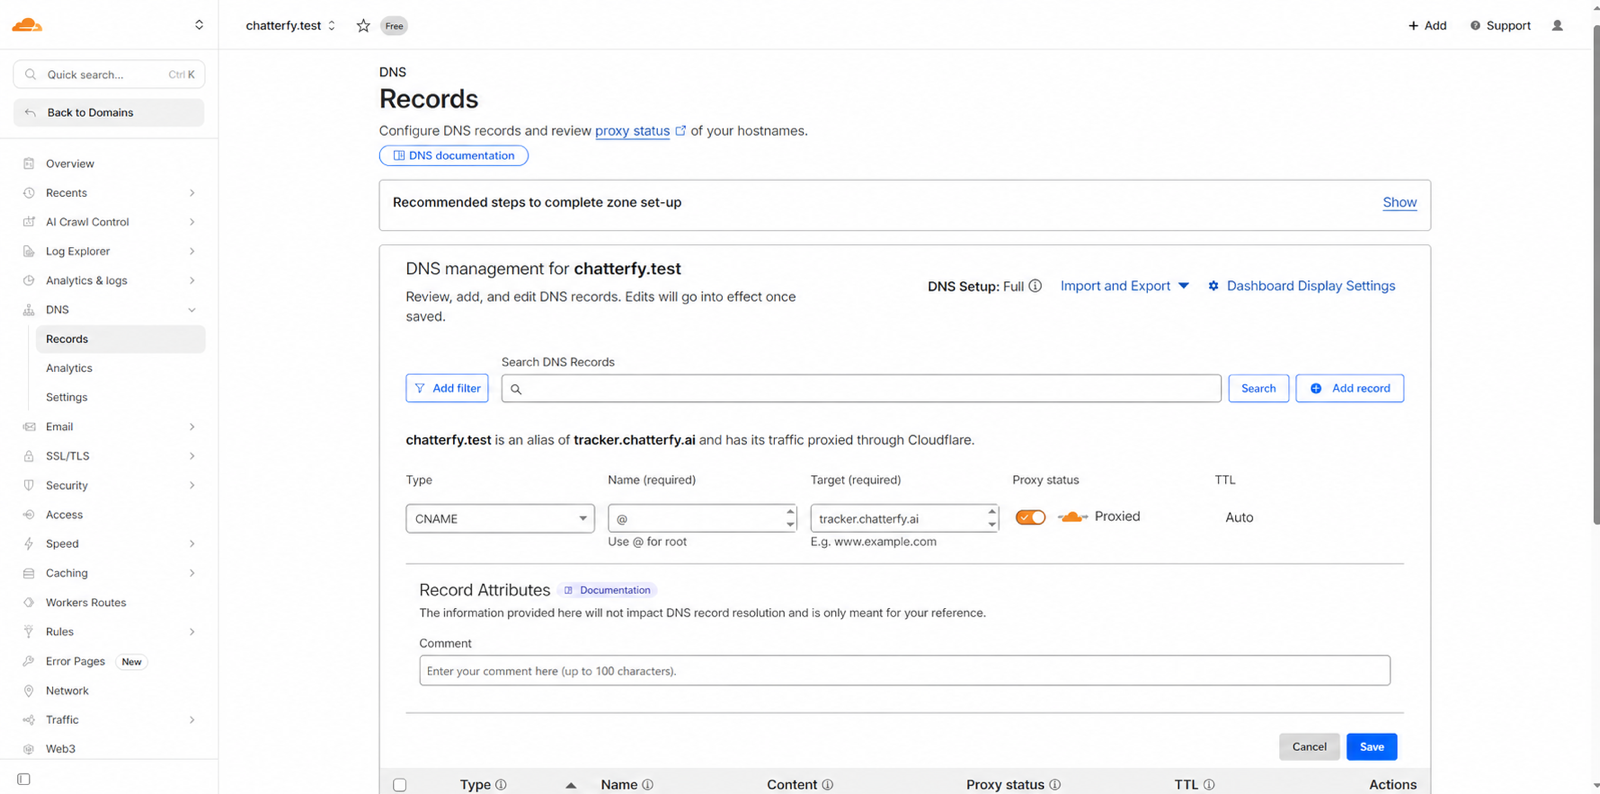Viewport: 1600px width, 794px height.
Task: Click the Quick search box
Action: (x=109, y=74)
